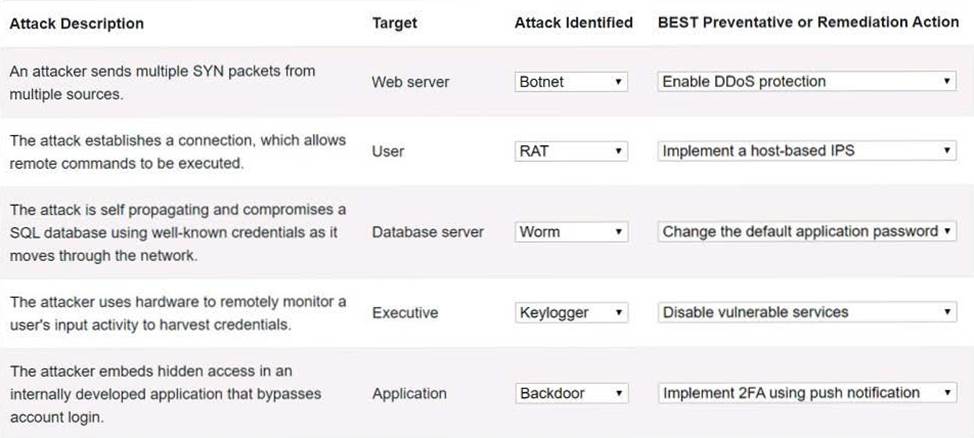Select the Database server target cell
Image resolution: width=974 pixels, height=438 pixels.
(x=428, y=232)
